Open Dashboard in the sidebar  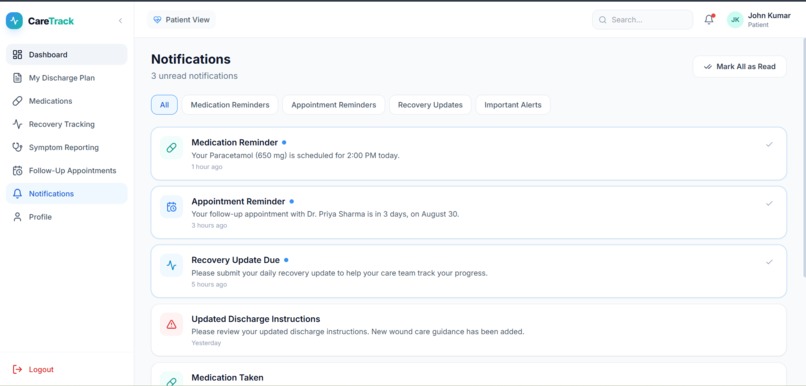pos(66,54)
